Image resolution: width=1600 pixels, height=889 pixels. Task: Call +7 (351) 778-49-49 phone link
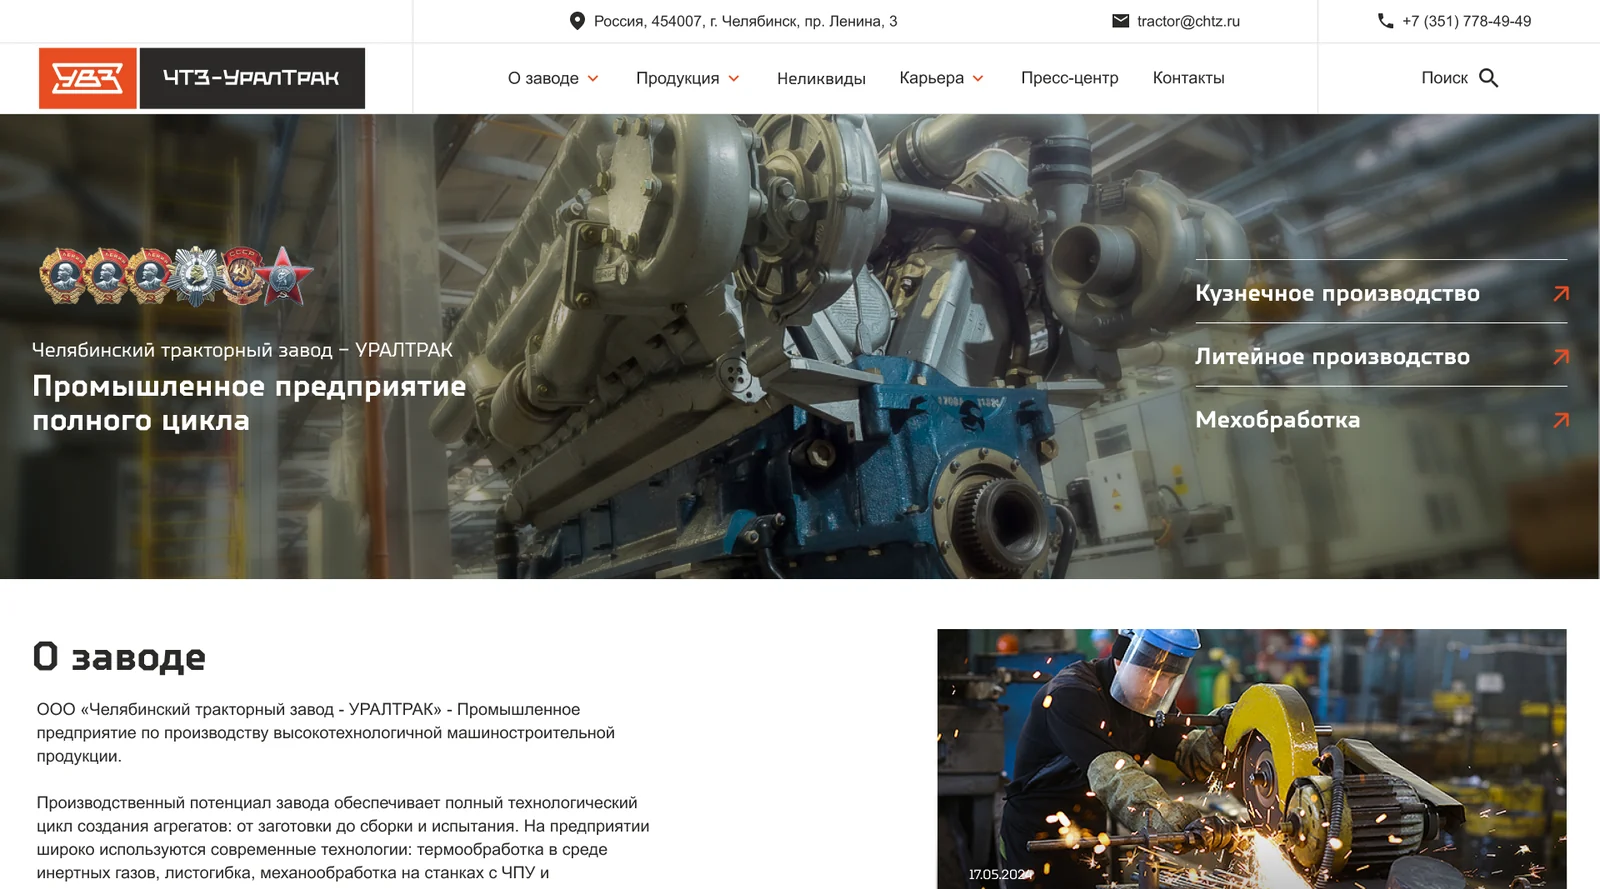click(x=1466, y=21)
